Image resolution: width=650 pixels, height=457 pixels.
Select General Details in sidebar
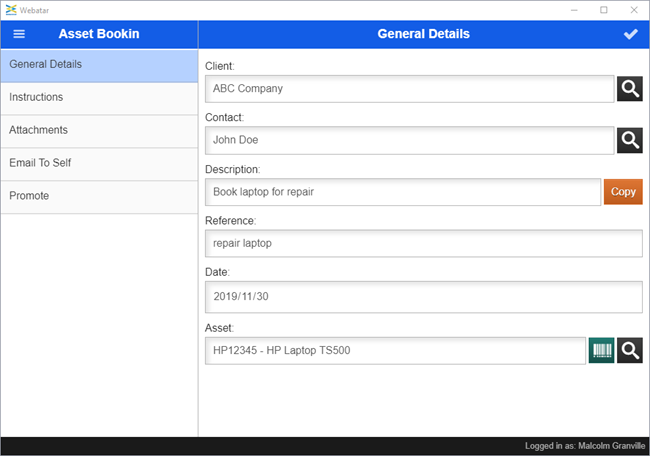point(99,65)
